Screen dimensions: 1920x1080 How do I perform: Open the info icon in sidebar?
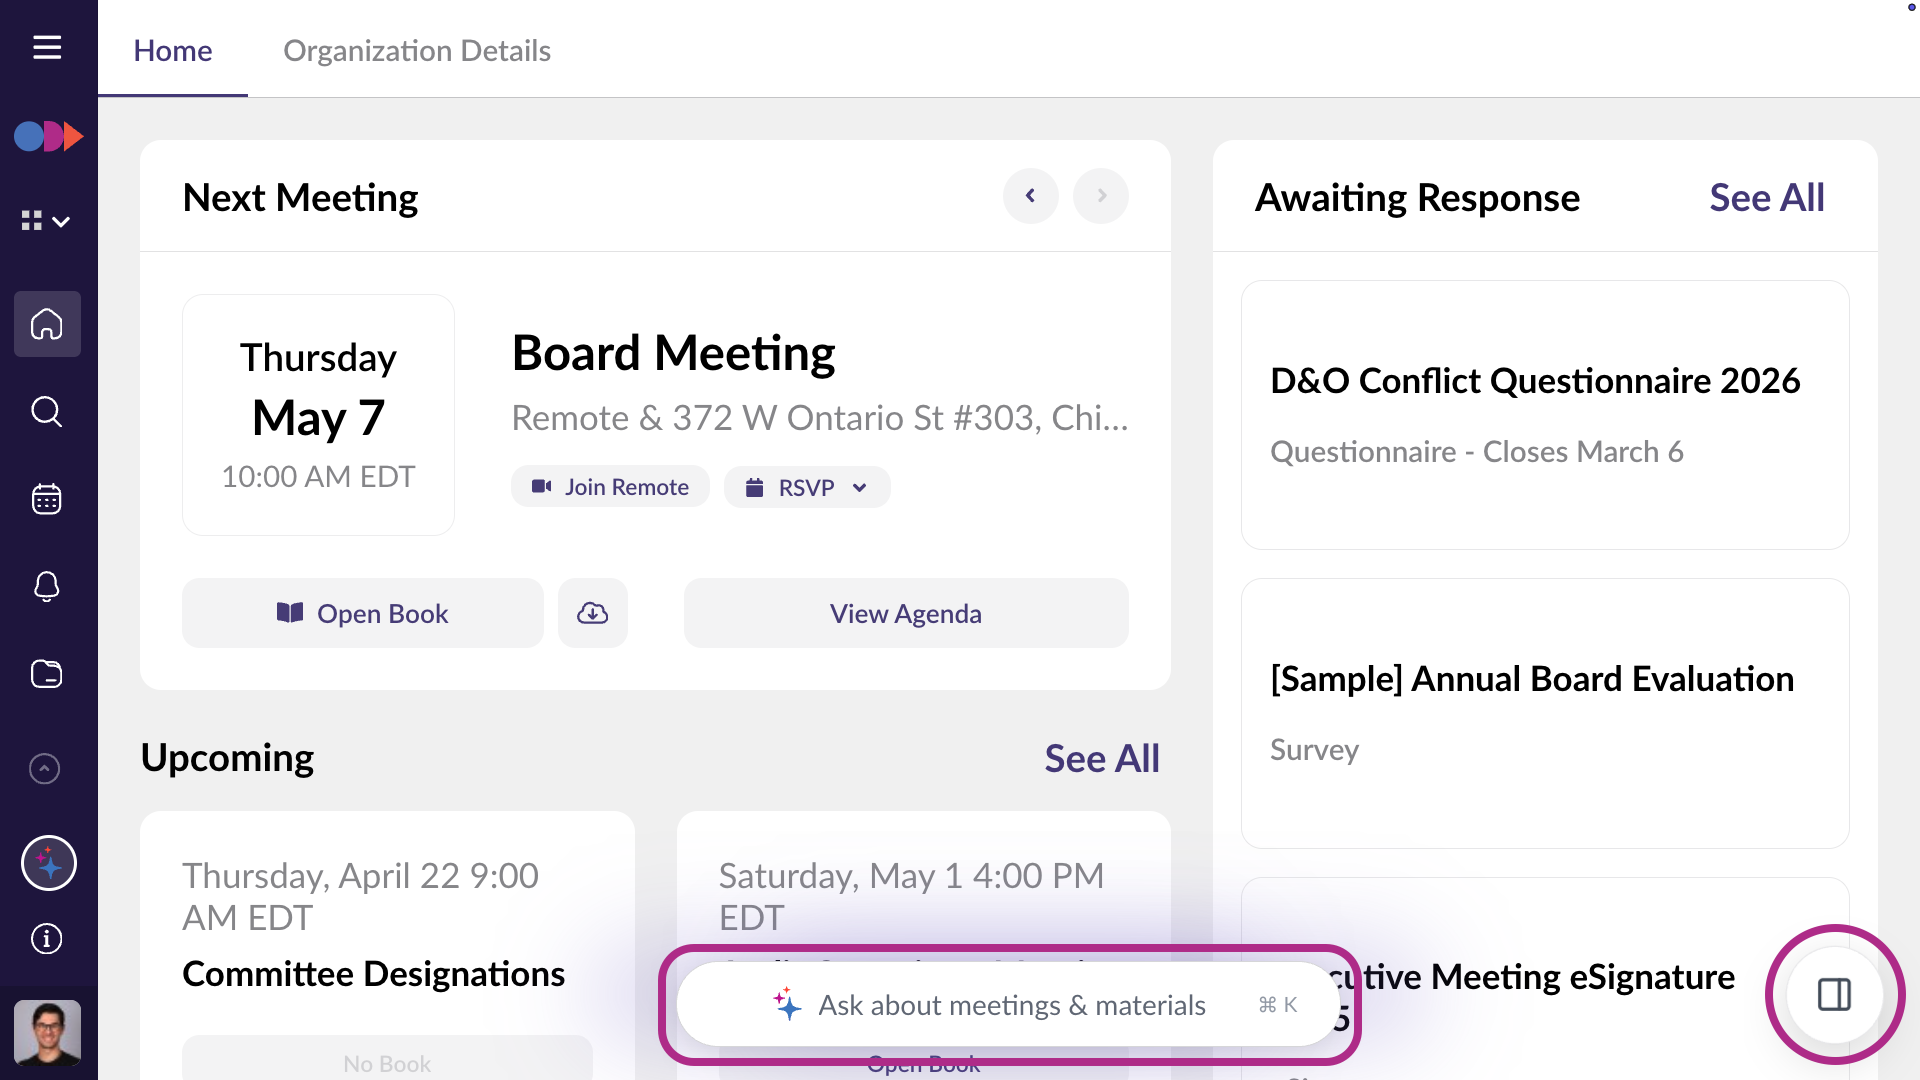point(47,939)
